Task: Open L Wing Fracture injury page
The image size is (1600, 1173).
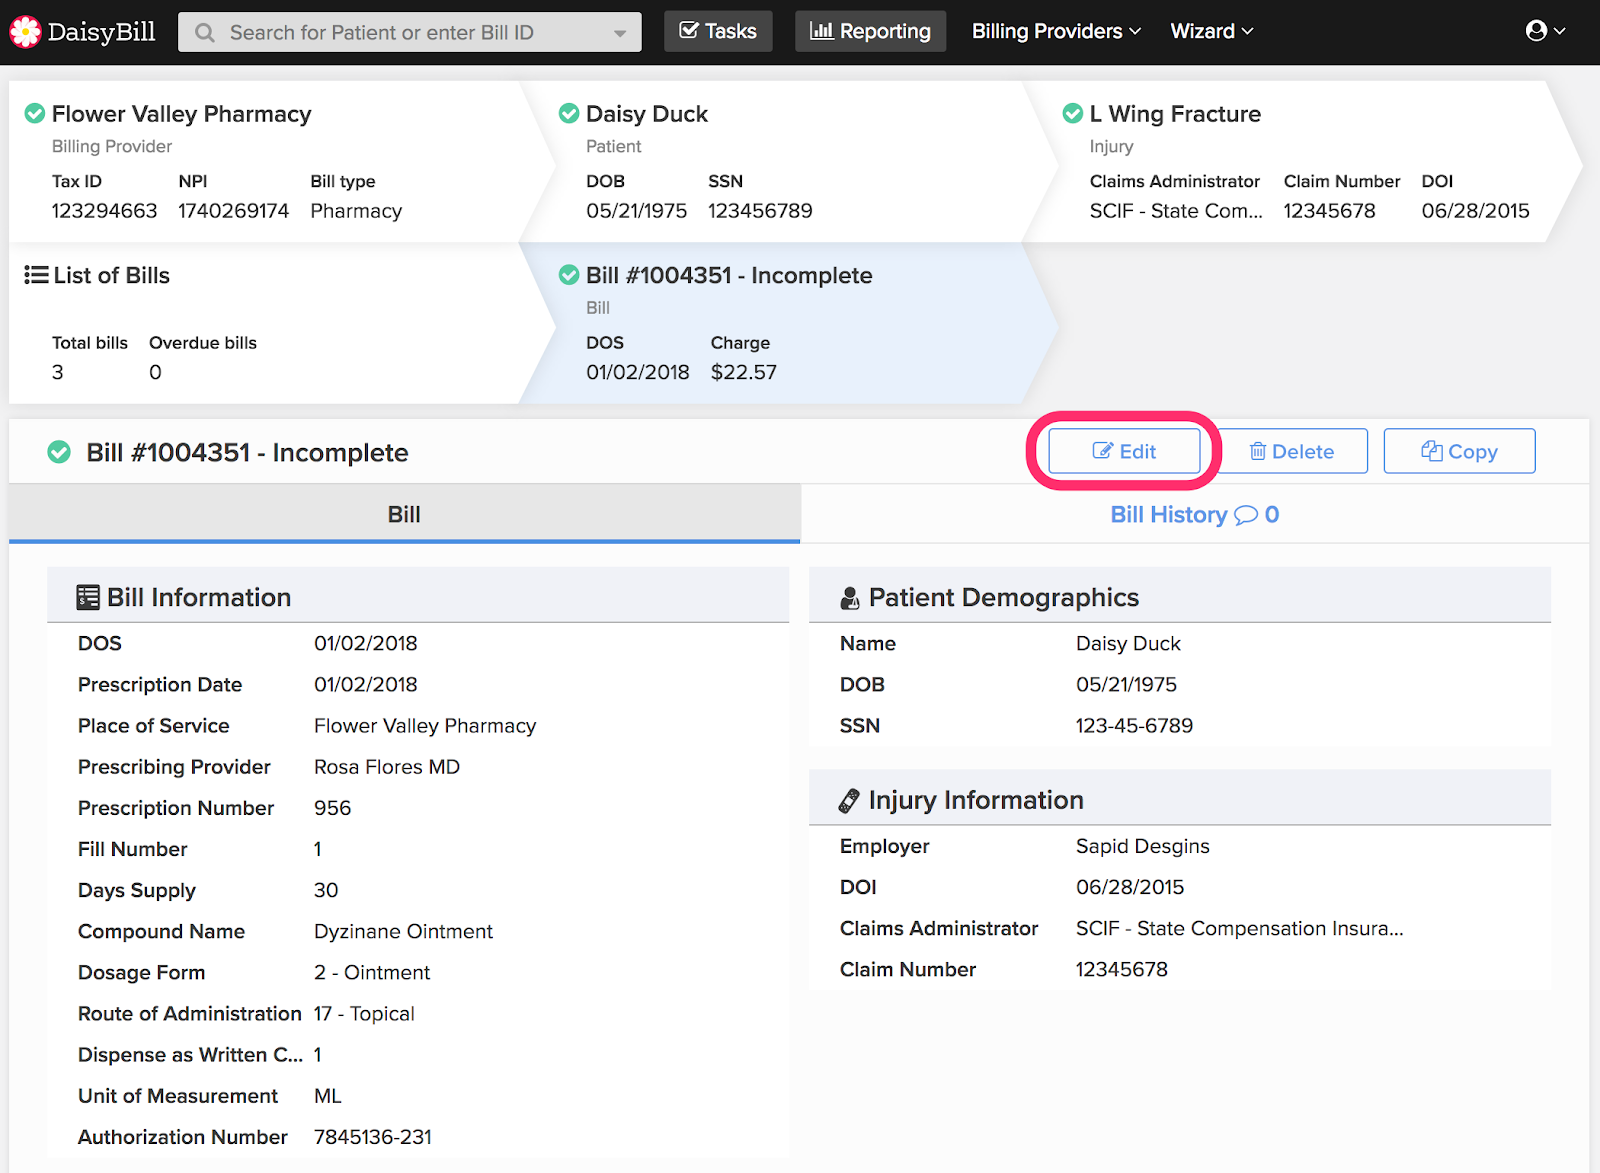Action: point(1175,114)
